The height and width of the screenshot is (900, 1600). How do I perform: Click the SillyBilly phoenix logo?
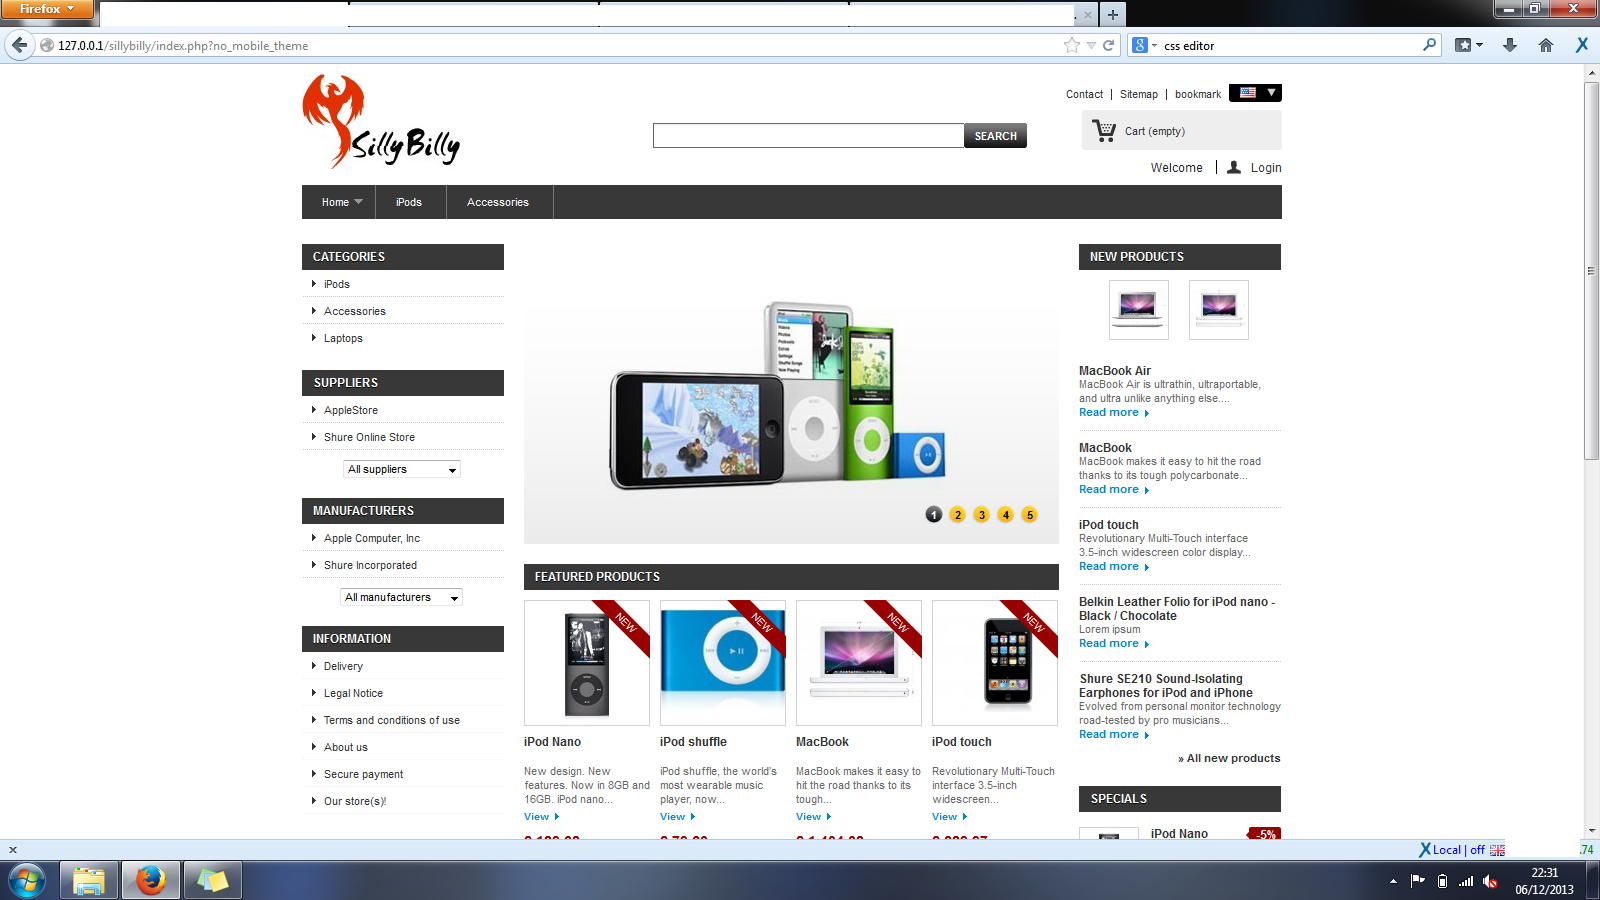(380, 121)
